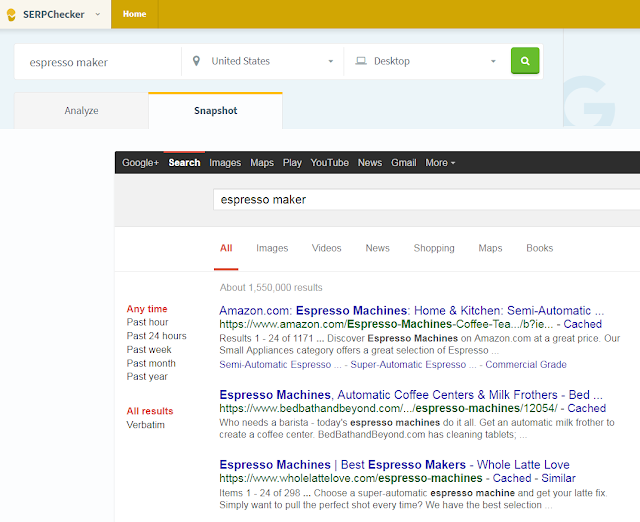Click the green search magnifier button

pos(525,61)
